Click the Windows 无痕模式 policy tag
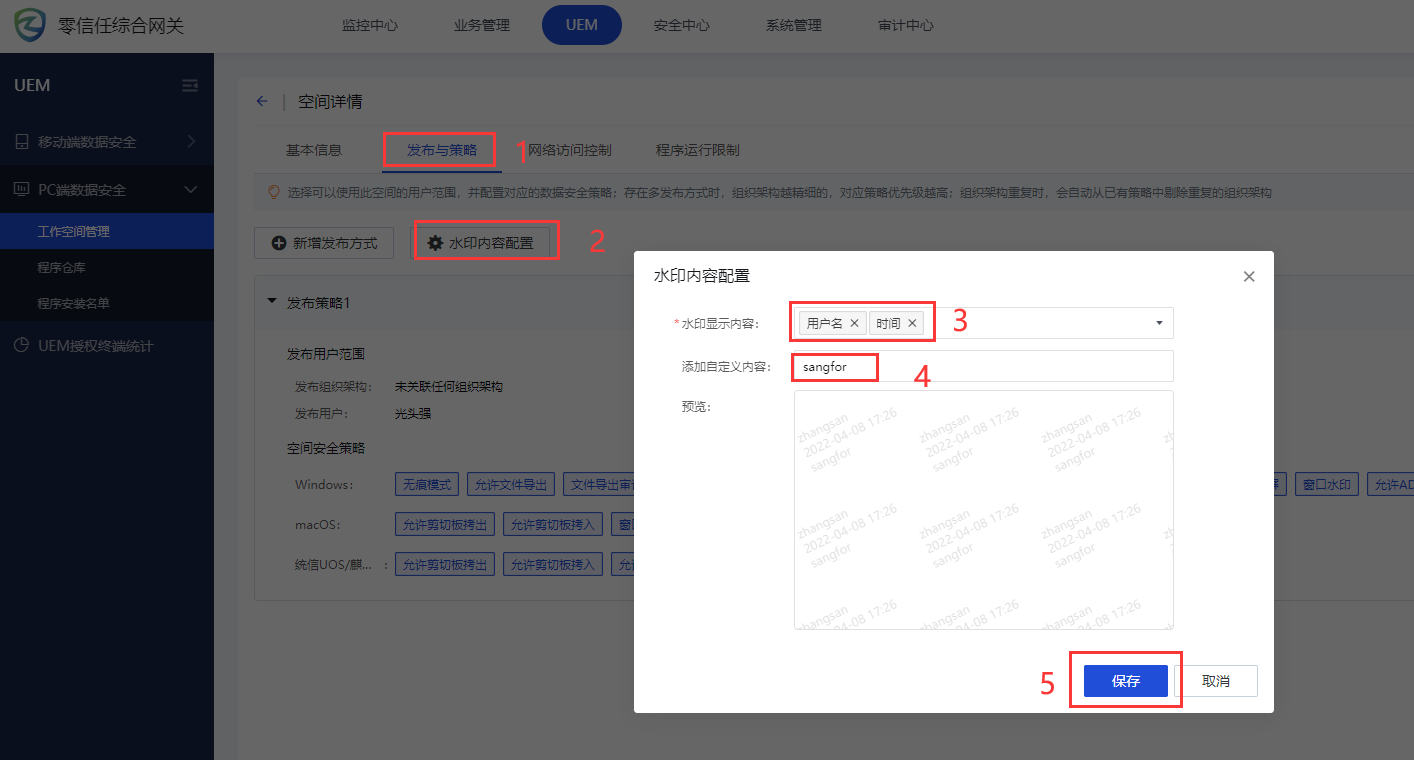This screenshot has width=1414, height=760. pyautogui.click(x=427, y=485)
